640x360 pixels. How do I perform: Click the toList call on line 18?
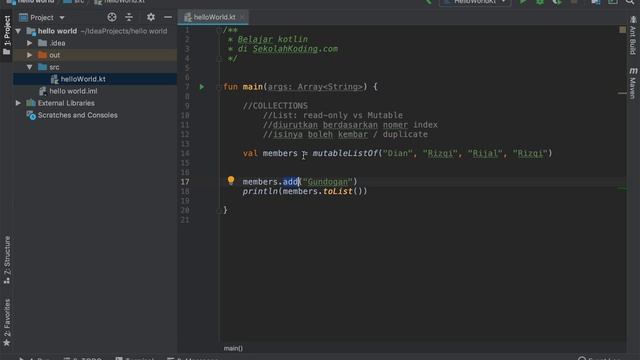[338, 191]
